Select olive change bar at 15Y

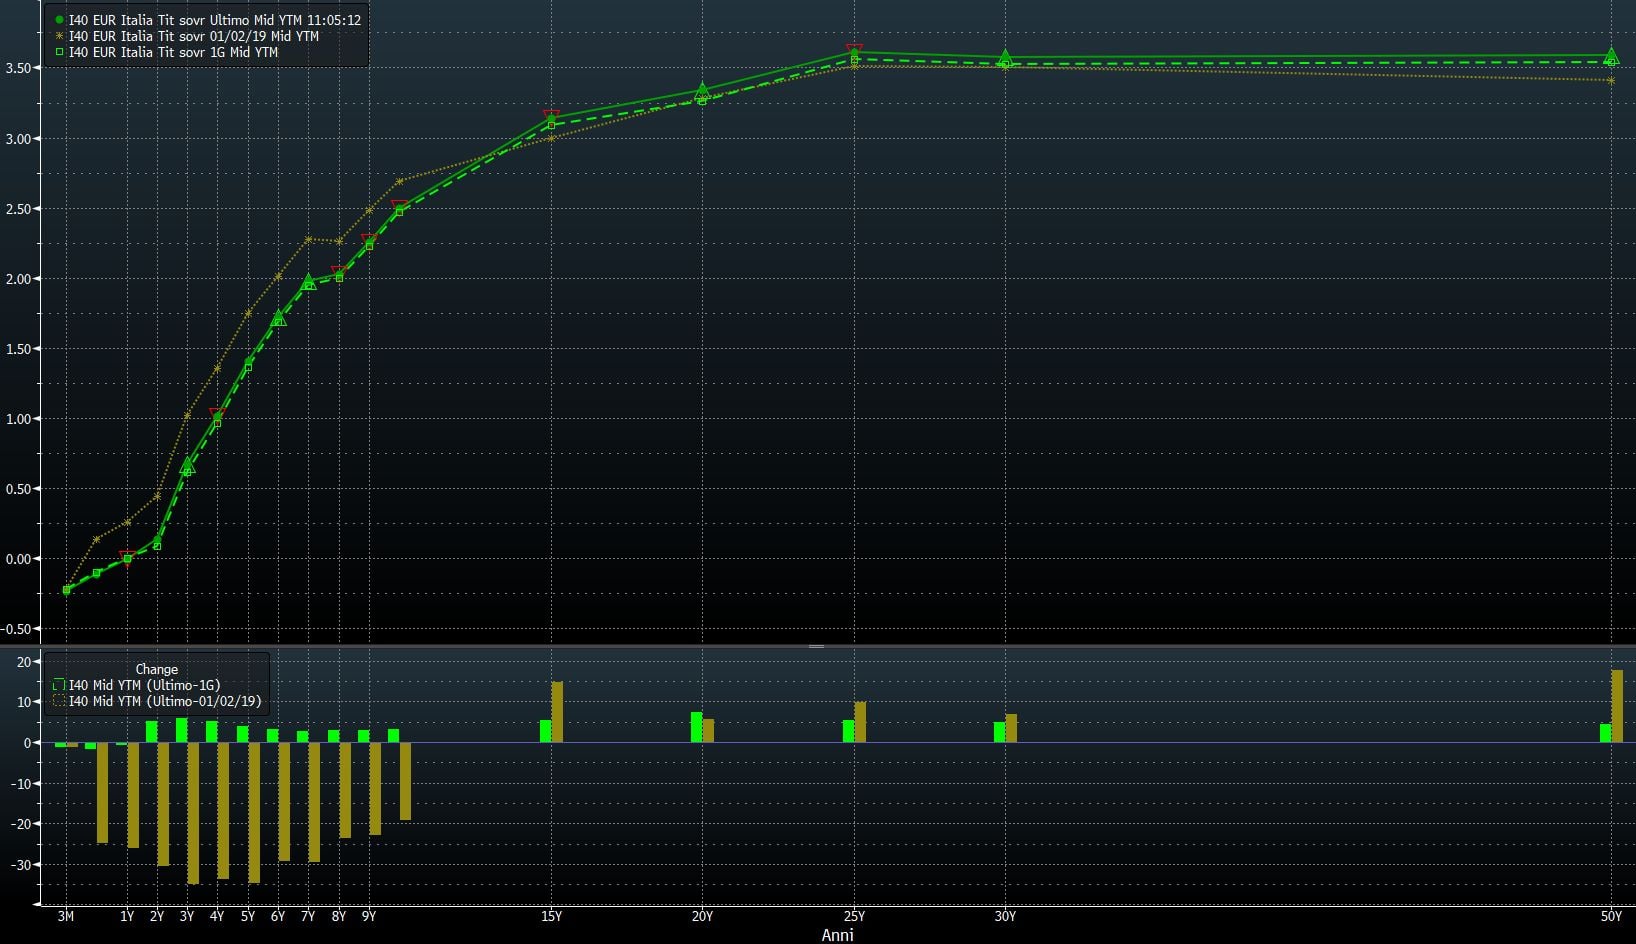(x=557, y=712)
